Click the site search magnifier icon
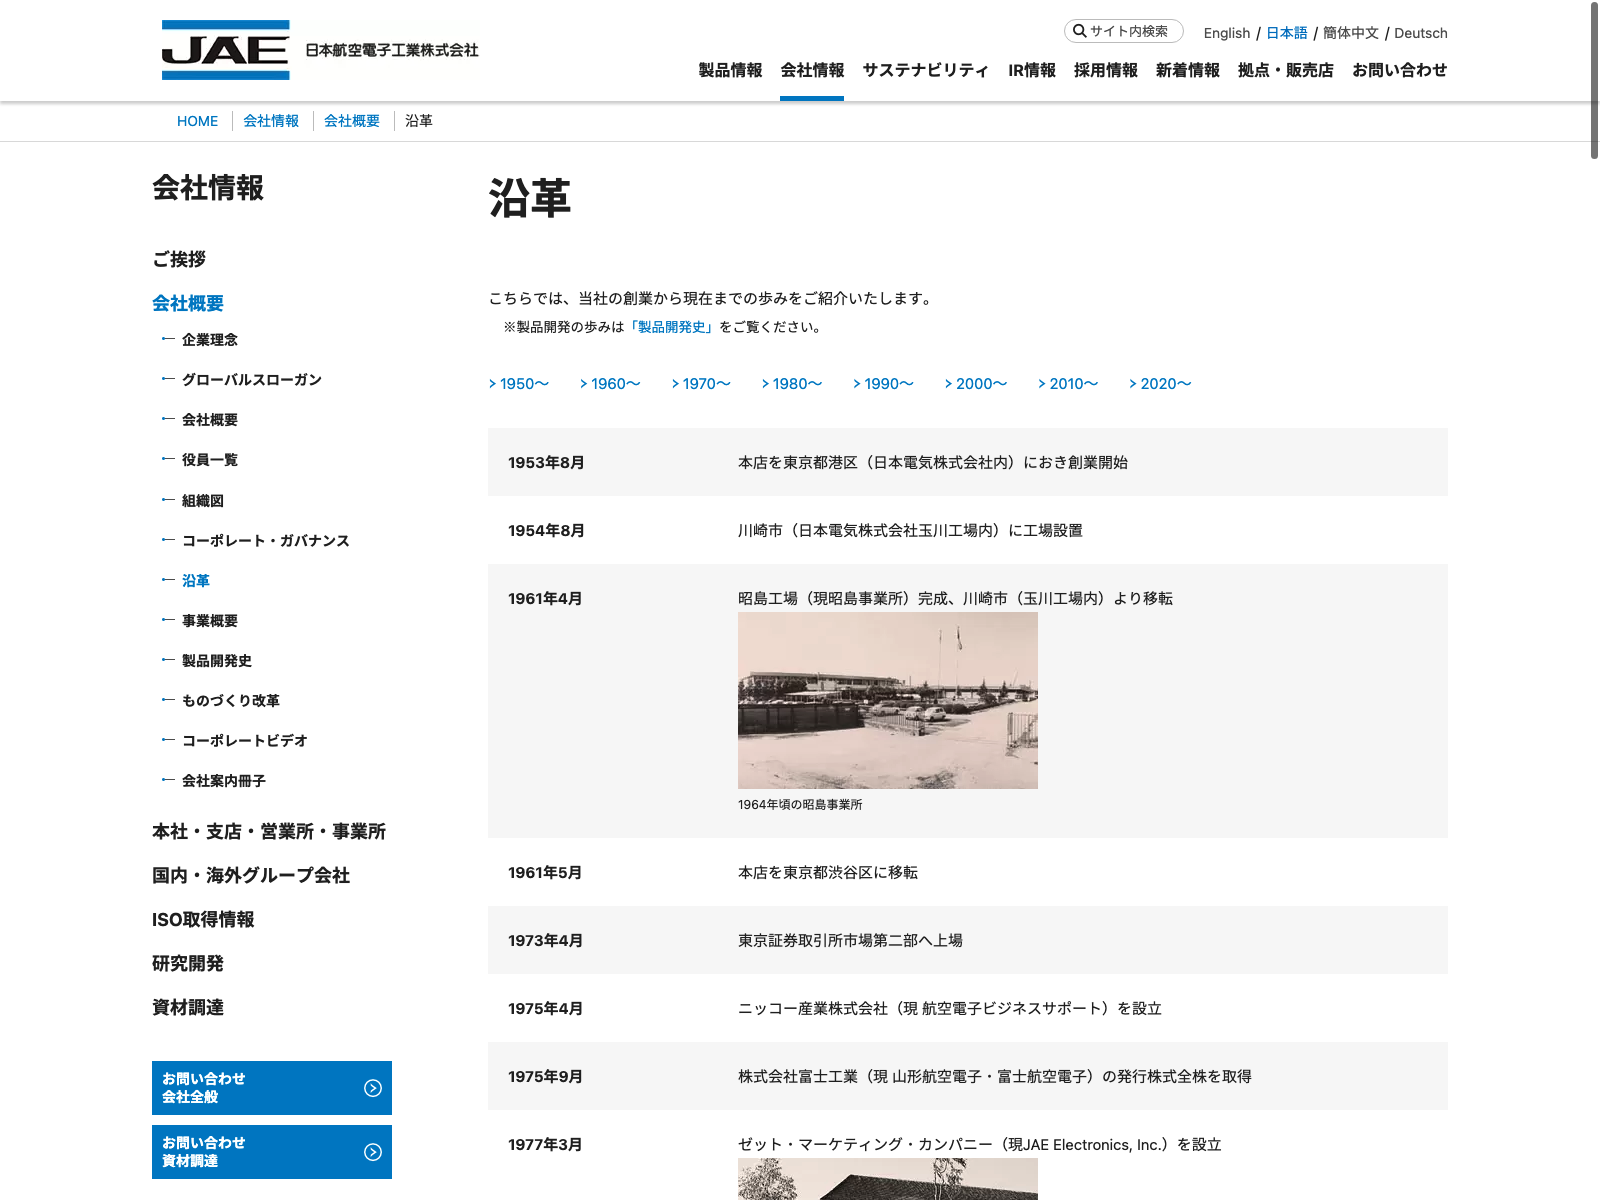Viewport: 1600px width, 1200px height. (1079, 31)
